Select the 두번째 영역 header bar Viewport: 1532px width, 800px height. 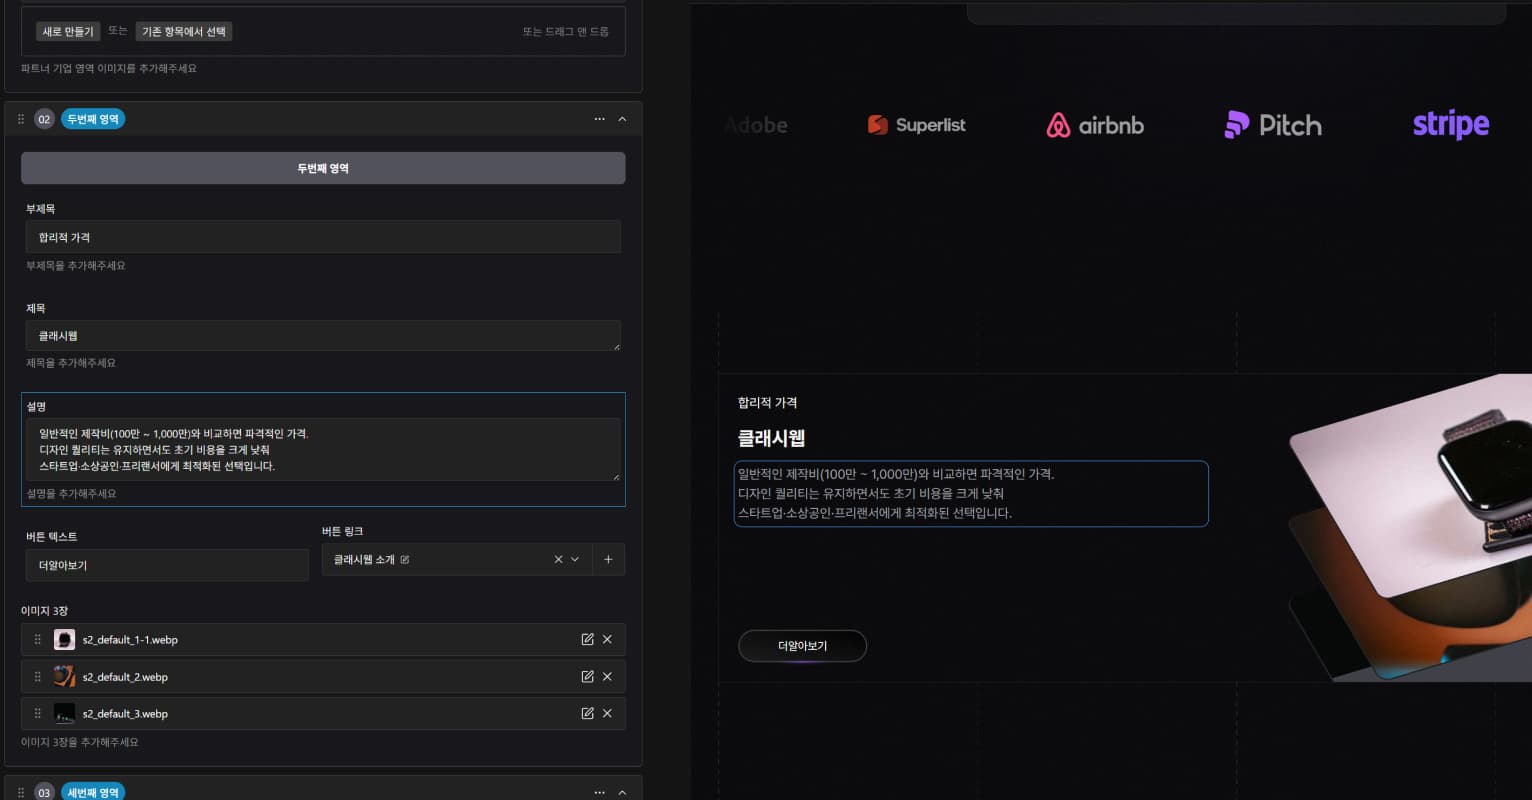[x=323, y=168]
